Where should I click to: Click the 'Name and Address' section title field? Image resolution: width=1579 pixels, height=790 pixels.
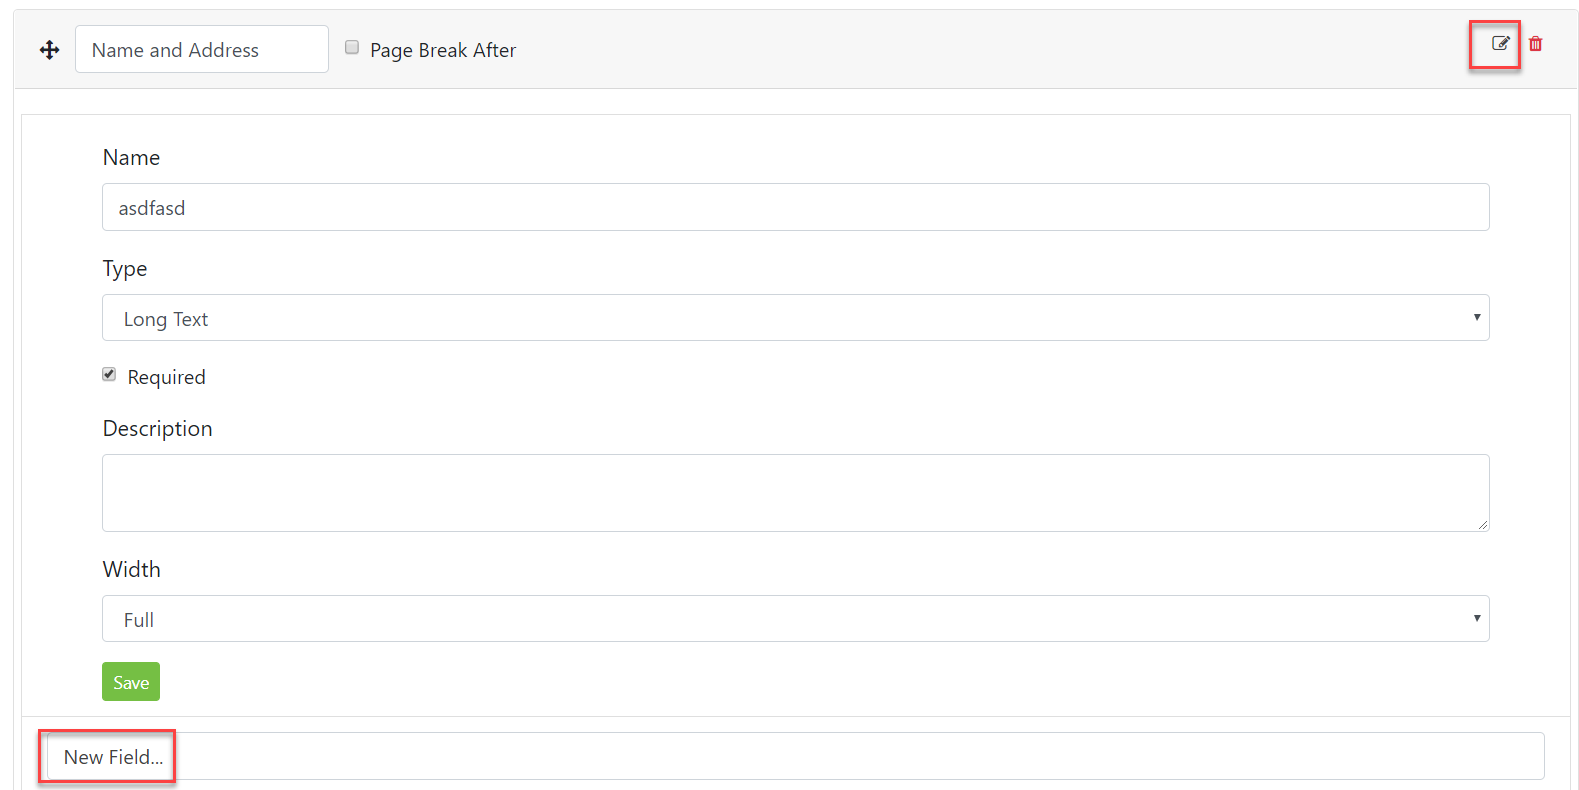pyautogui.click(x=201, y=50)
